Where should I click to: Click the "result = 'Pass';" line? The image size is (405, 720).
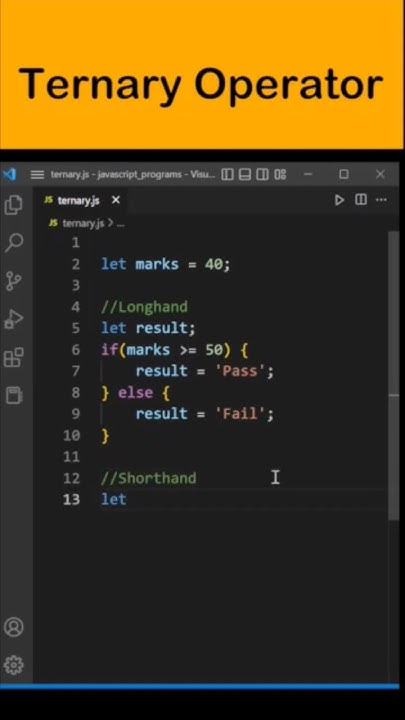(205, 371)
